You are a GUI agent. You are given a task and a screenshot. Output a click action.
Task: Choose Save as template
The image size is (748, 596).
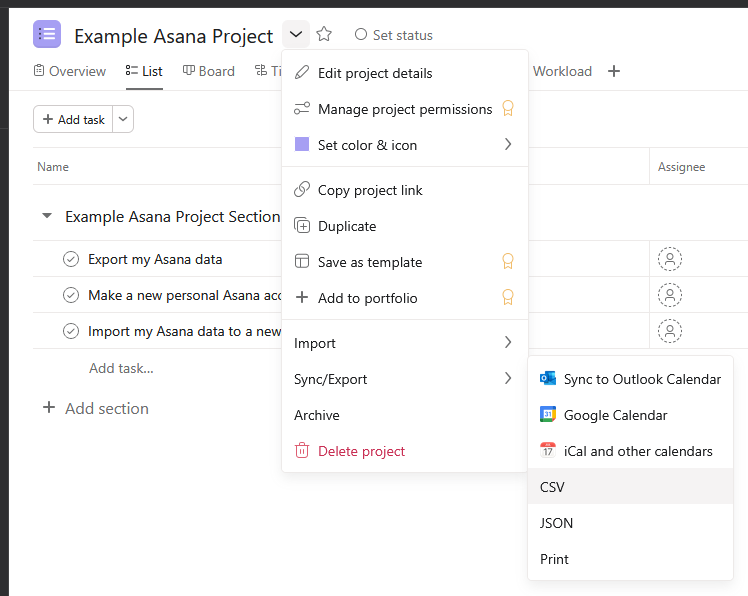[x=405, y=262]
